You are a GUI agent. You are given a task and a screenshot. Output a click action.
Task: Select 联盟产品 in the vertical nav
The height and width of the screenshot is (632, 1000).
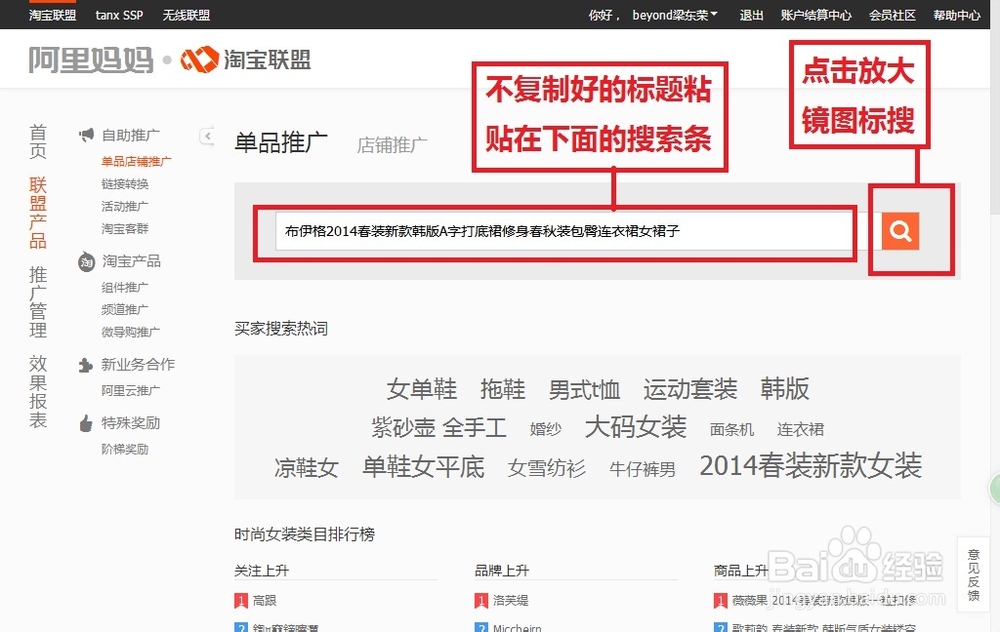click(x=38, y=212)
